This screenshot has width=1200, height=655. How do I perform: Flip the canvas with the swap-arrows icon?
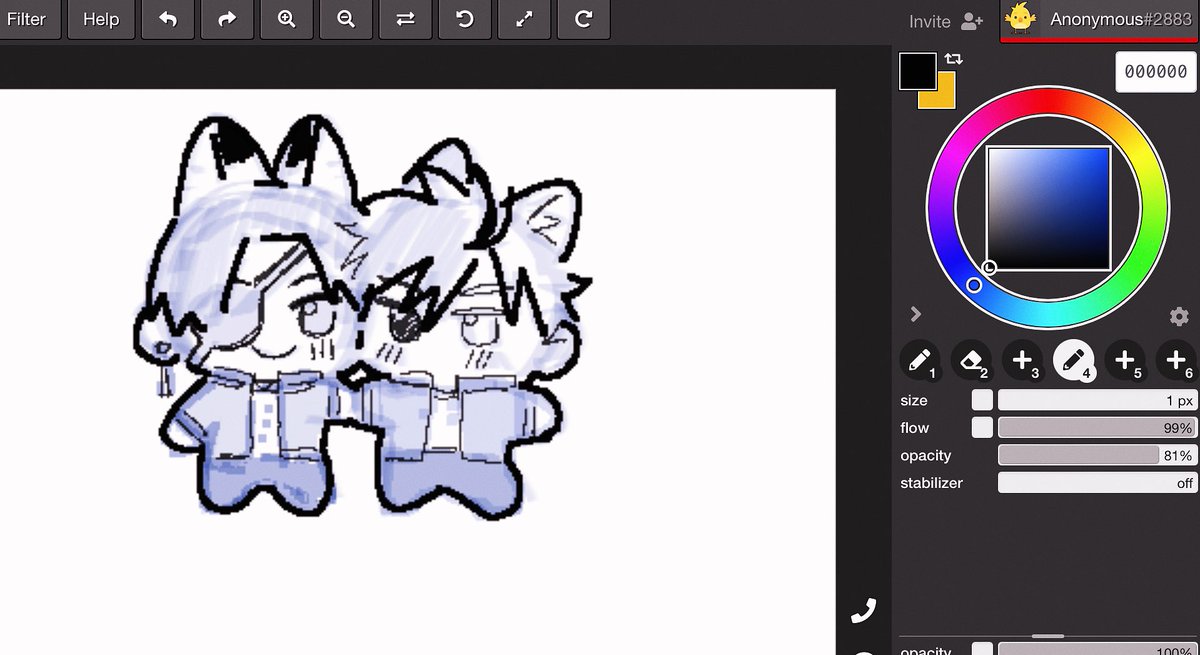click(405, 19)
